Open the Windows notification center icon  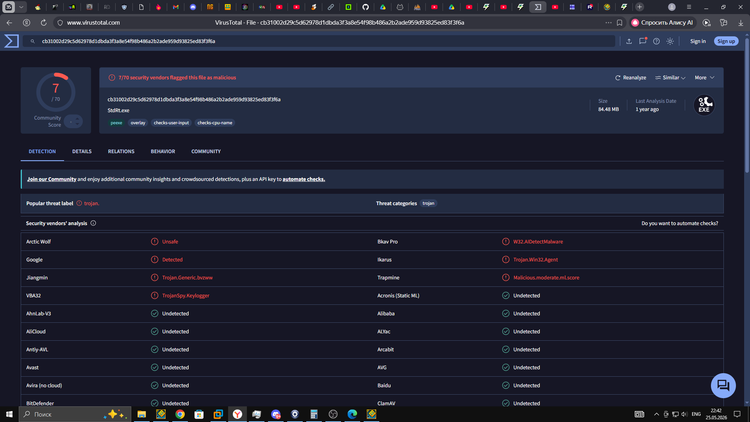(x=737, y=414)
